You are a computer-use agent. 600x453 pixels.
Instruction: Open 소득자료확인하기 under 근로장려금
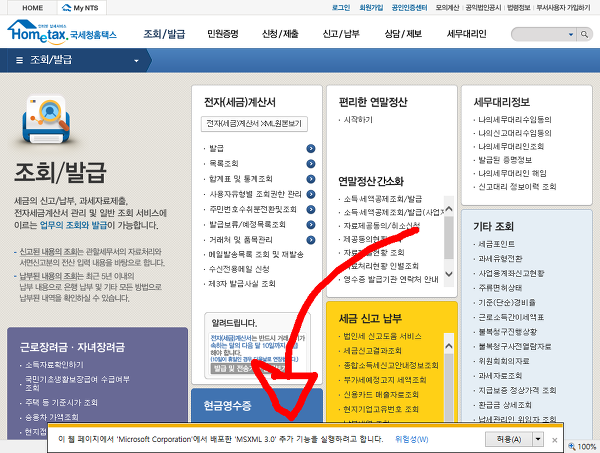[54, 365]
